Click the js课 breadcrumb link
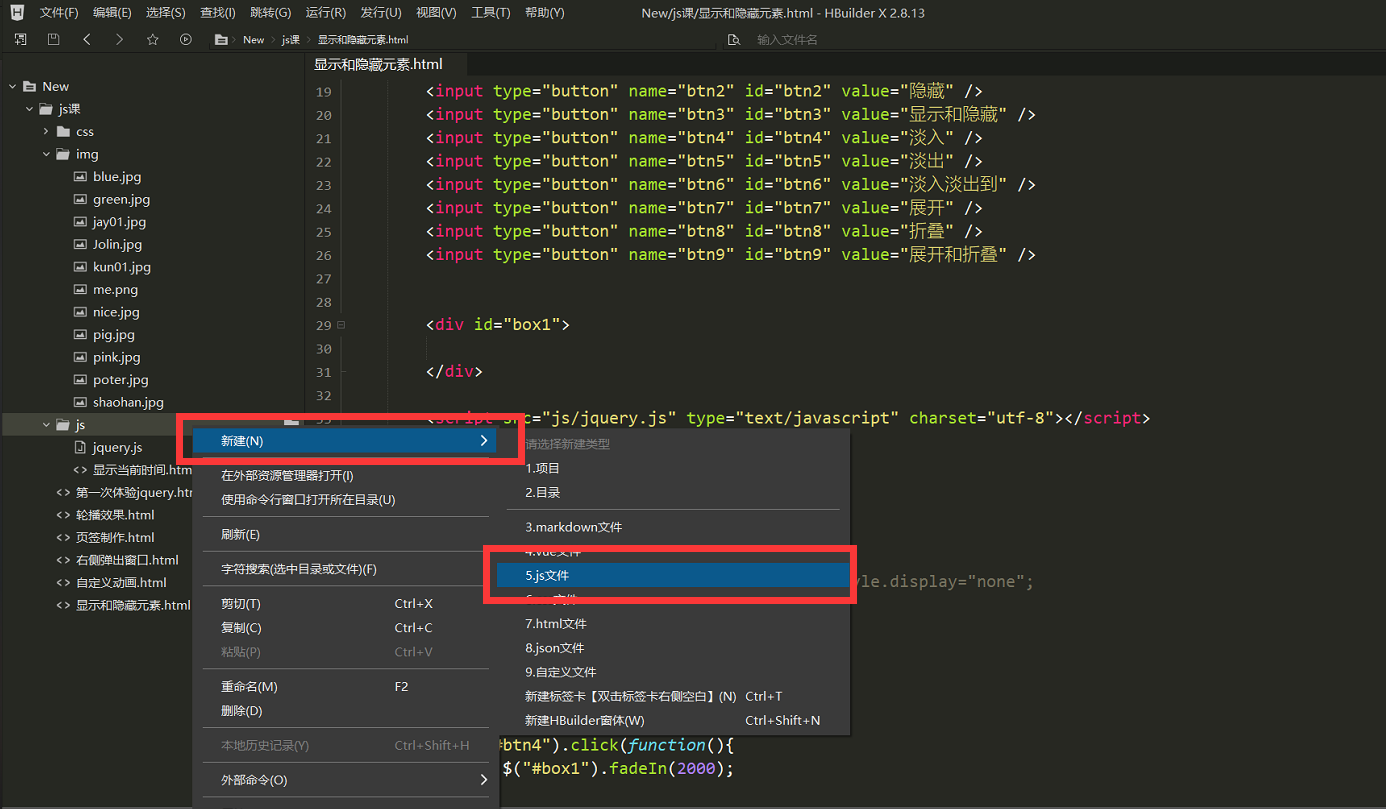The image size is (1386, 809). point(291,40)
